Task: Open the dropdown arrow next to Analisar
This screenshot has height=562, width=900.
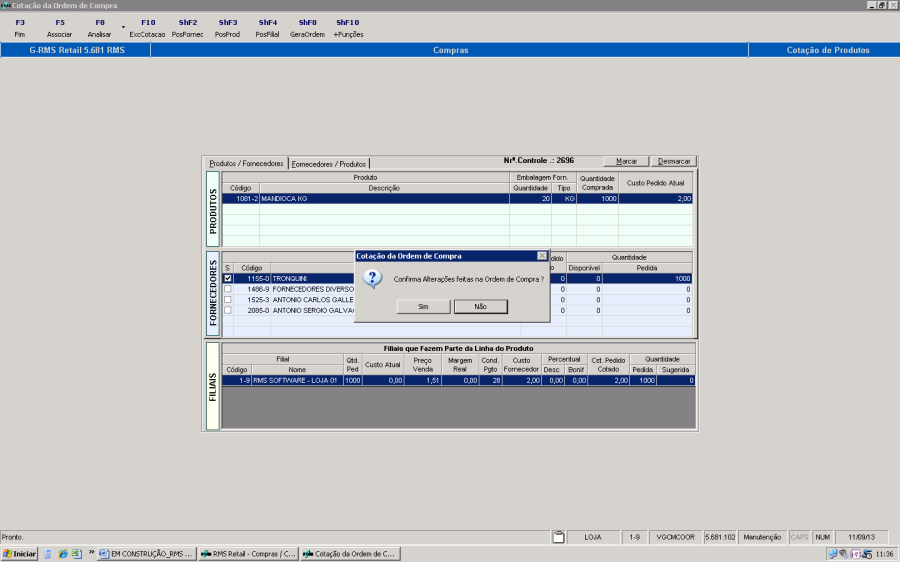Action: 123,27
